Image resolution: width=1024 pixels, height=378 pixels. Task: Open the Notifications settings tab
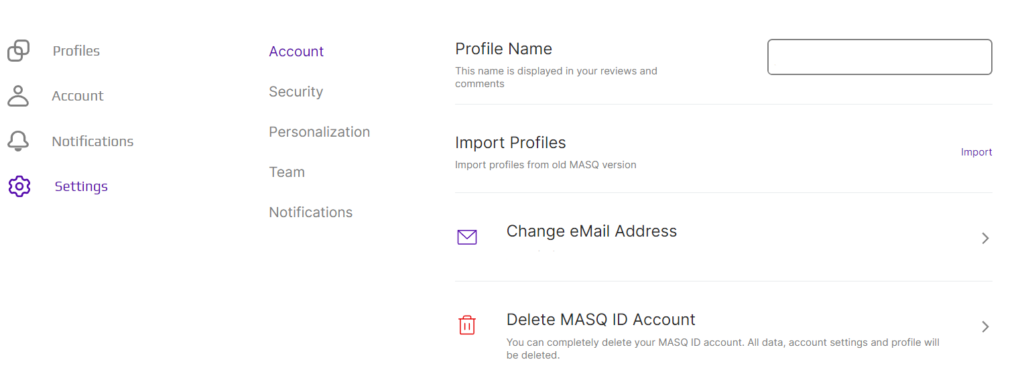point(311,212)
